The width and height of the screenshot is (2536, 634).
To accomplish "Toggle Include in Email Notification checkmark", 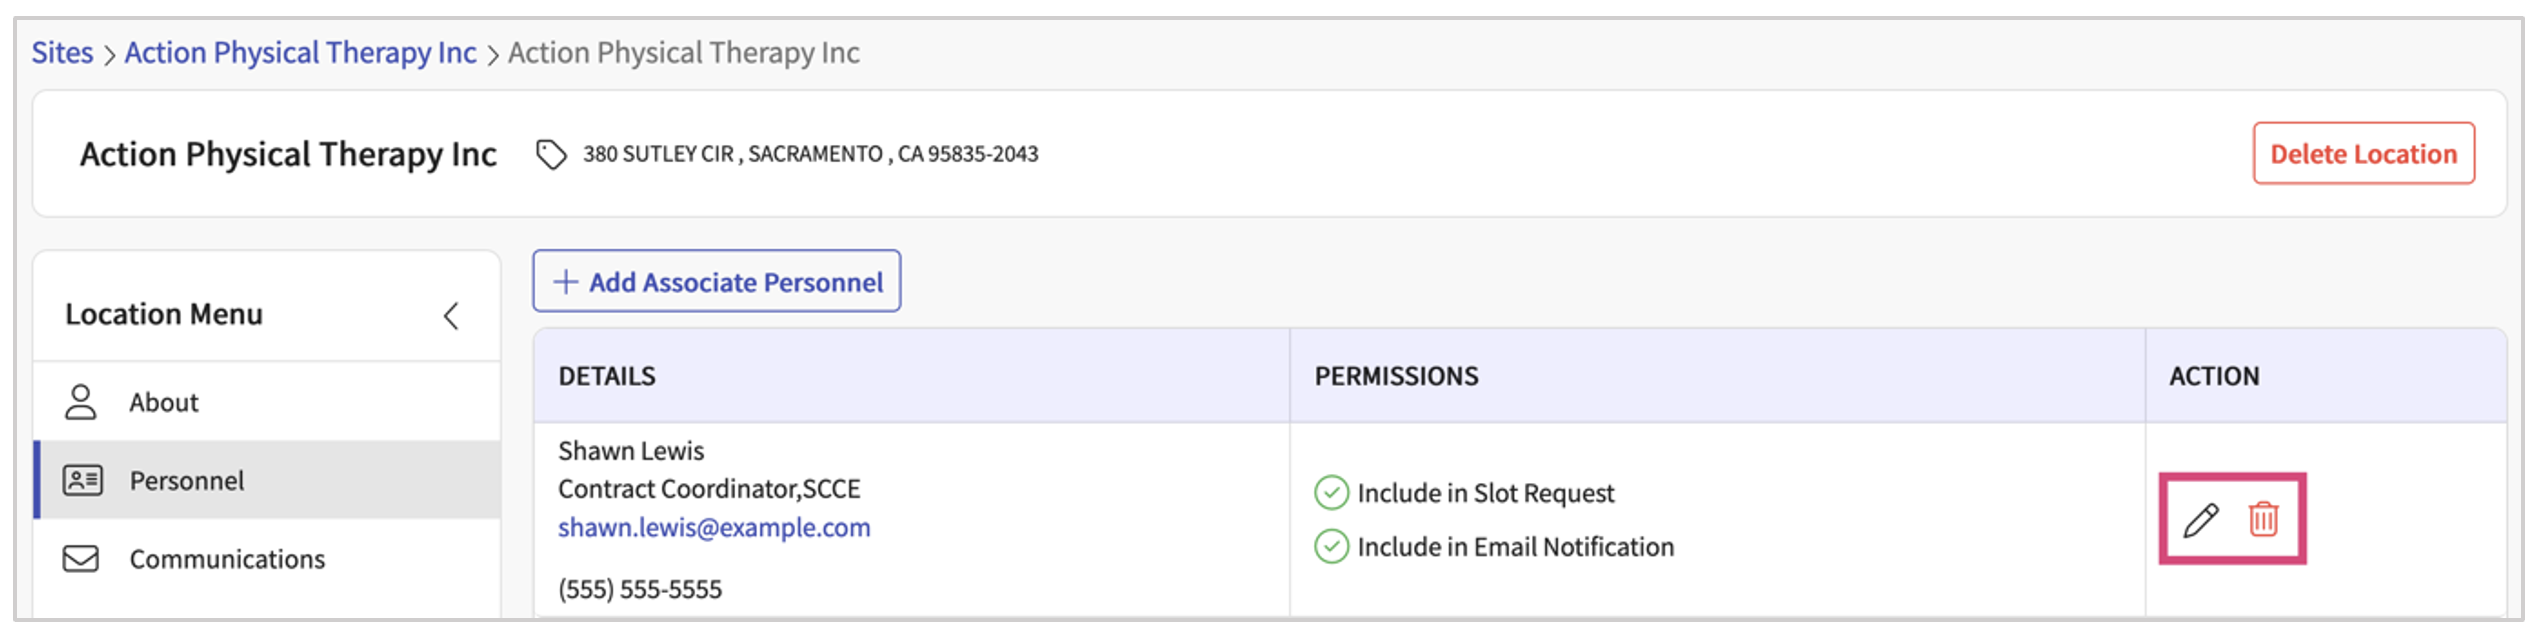I will point(1331,547).
